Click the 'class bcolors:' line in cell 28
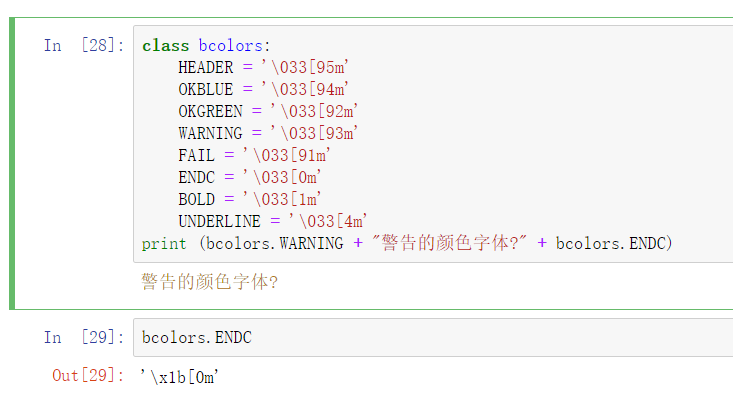 (x=206, y=45)
